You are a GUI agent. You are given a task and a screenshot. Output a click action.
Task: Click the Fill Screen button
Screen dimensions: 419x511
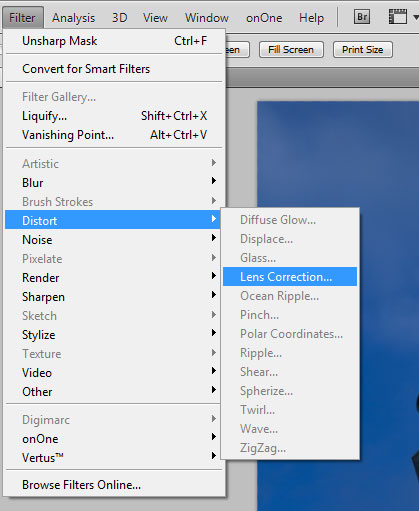click(291, 50)
